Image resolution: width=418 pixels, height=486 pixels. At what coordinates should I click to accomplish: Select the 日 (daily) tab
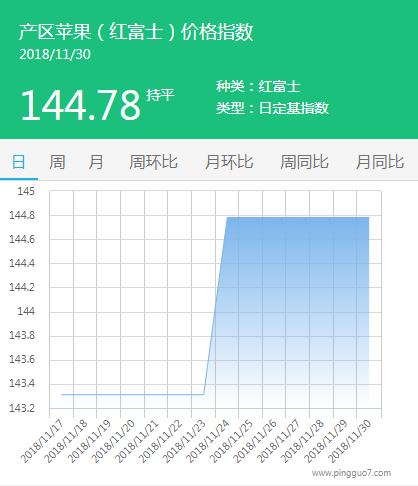coord(19,162)
